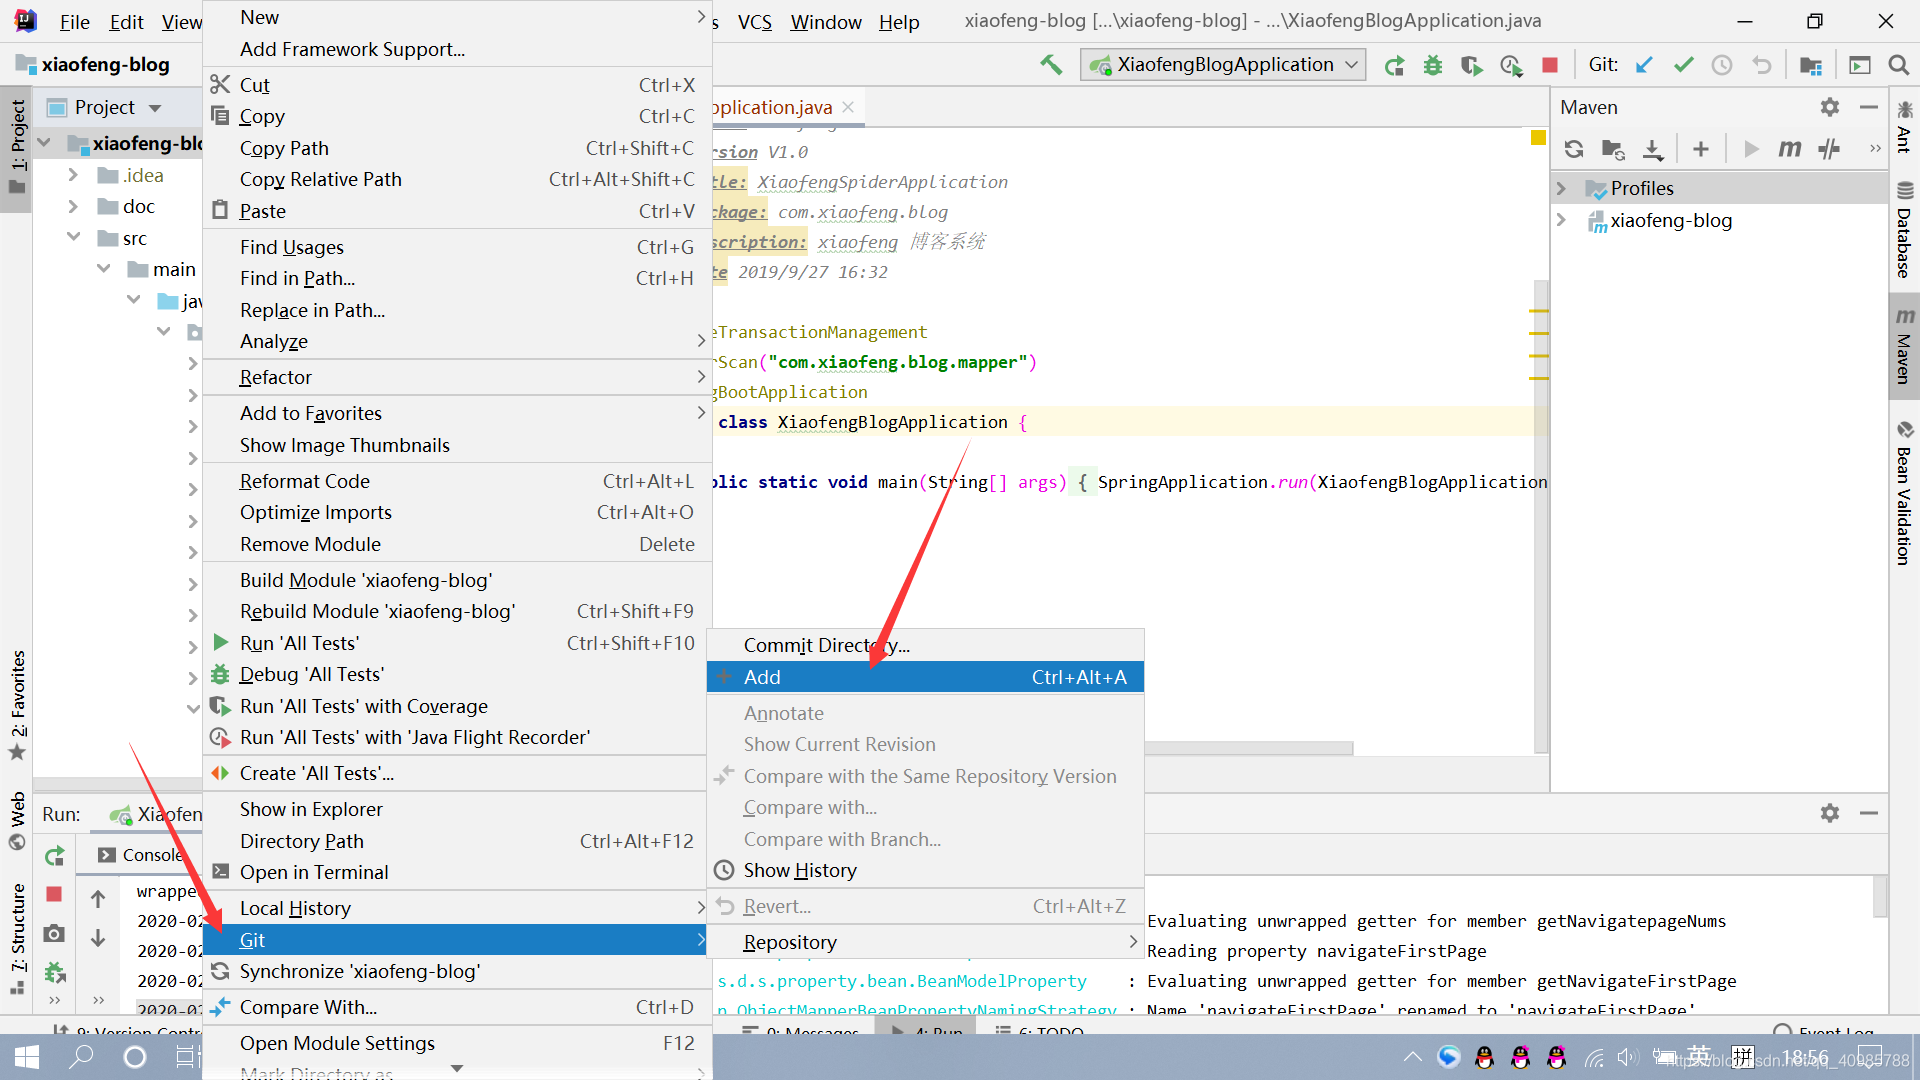
Task: Click Git Commit green checkmark icon
Action: [1684, 65]
